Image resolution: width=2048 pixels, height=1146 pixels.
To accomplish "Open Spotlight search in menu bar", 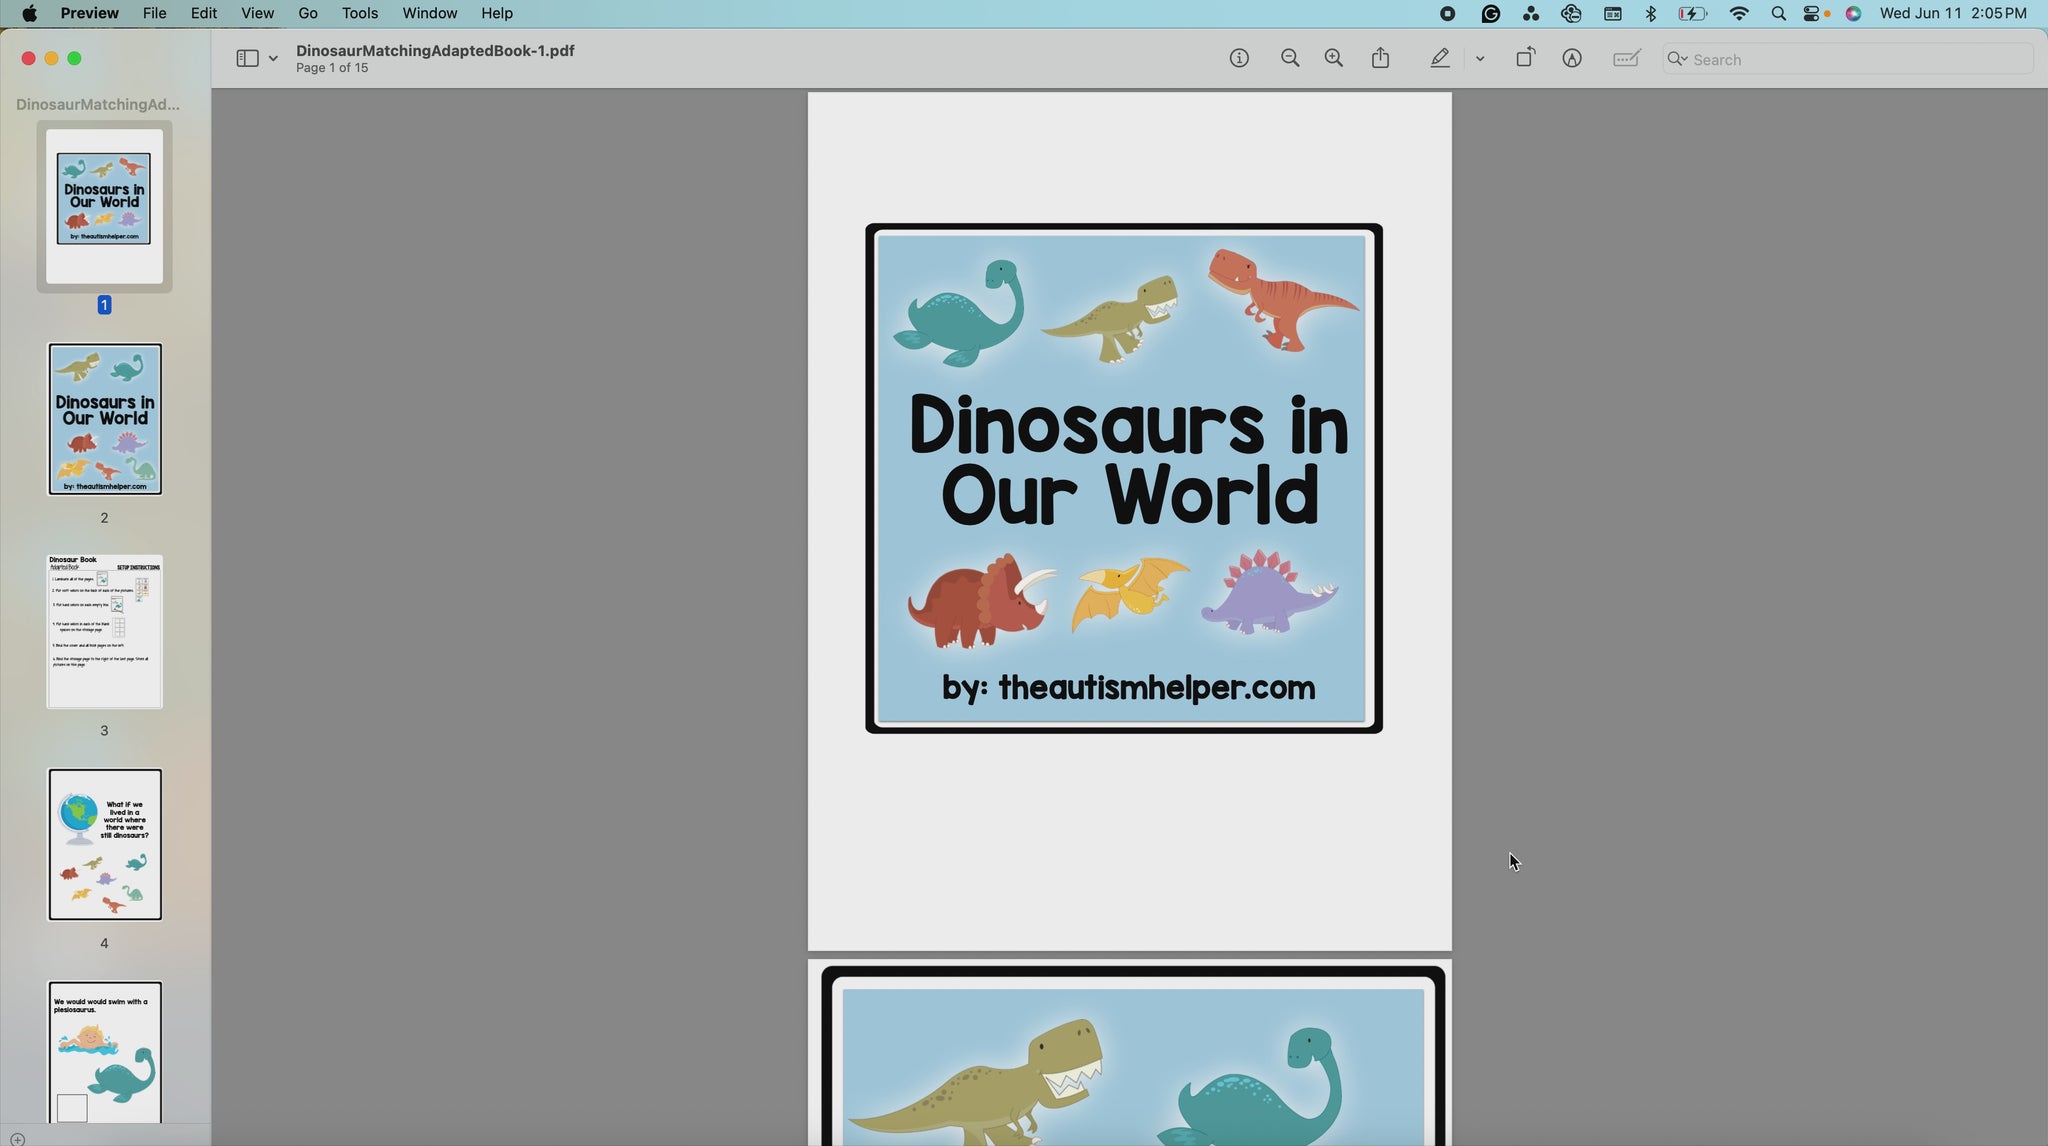I will tap(1778, 13).
